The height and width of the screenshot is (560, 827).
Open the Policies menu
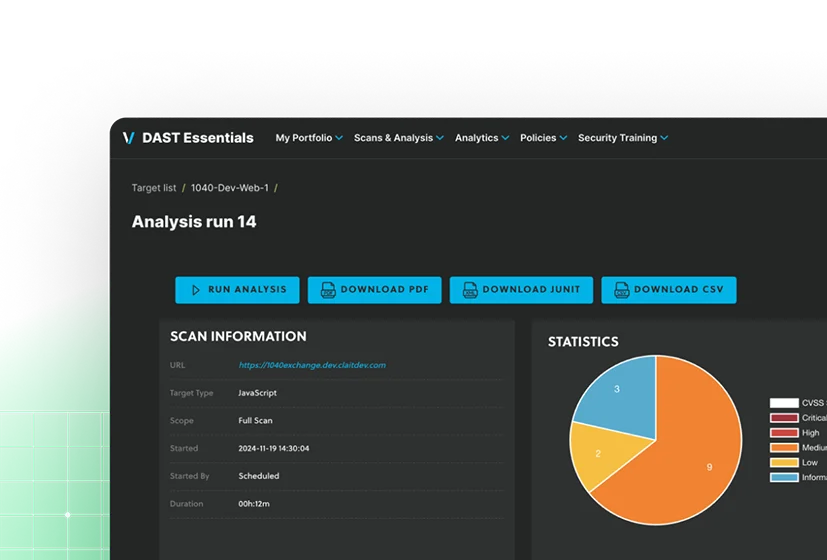tap(543, 138)
